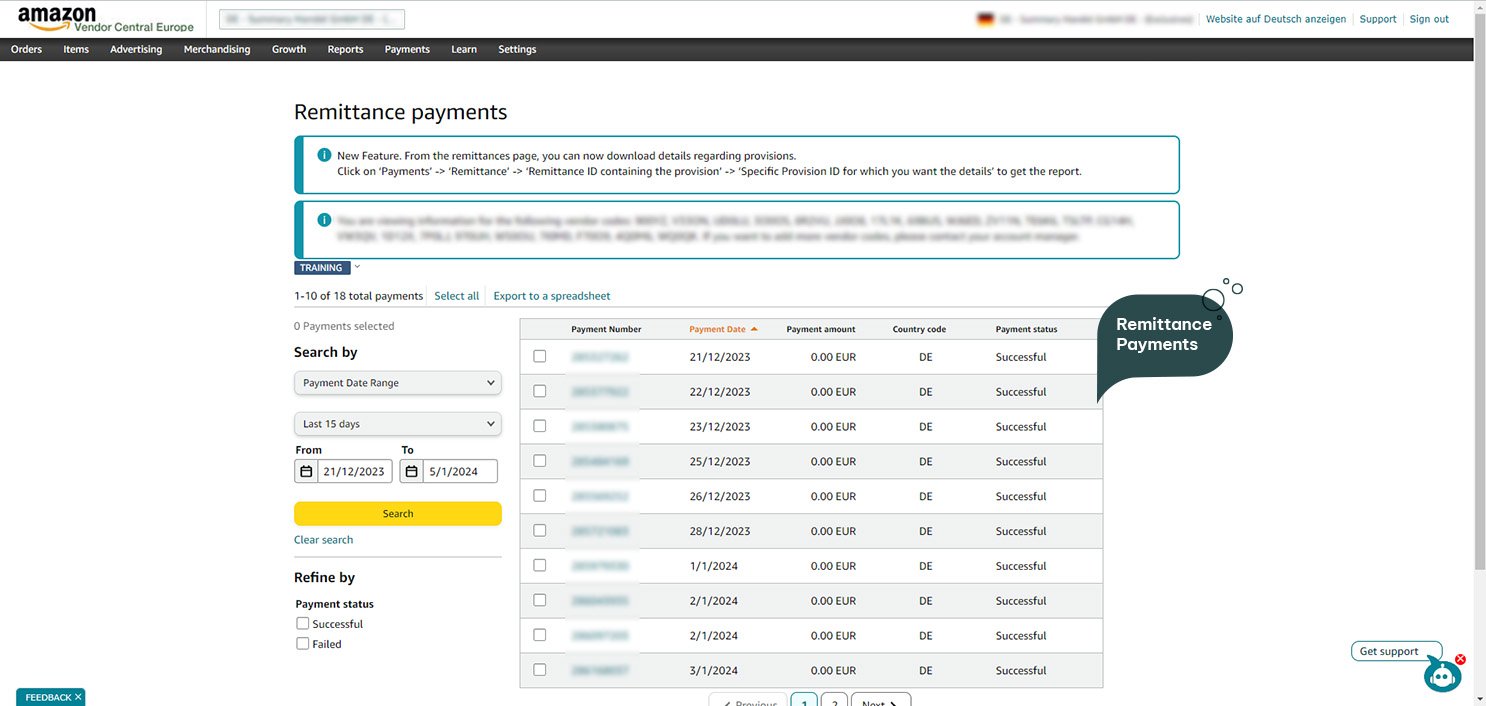Open the support chatbot robot icon

point(1441,676)
